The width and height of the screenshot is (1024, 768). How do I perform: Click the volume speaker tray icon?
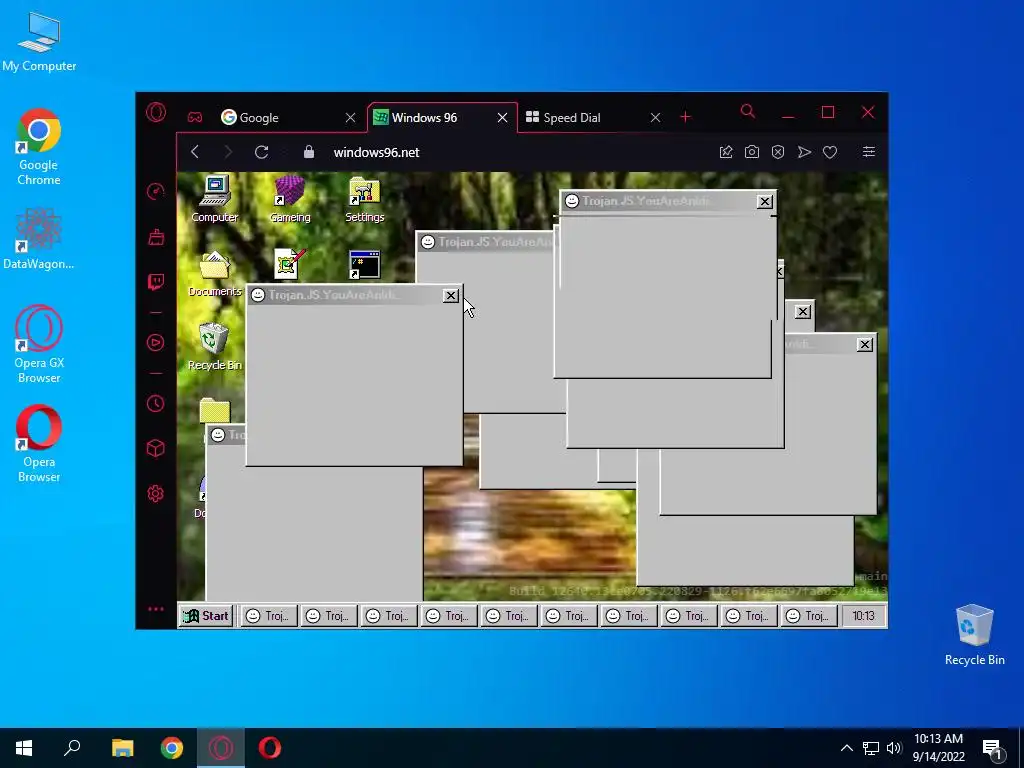point(894,748)
